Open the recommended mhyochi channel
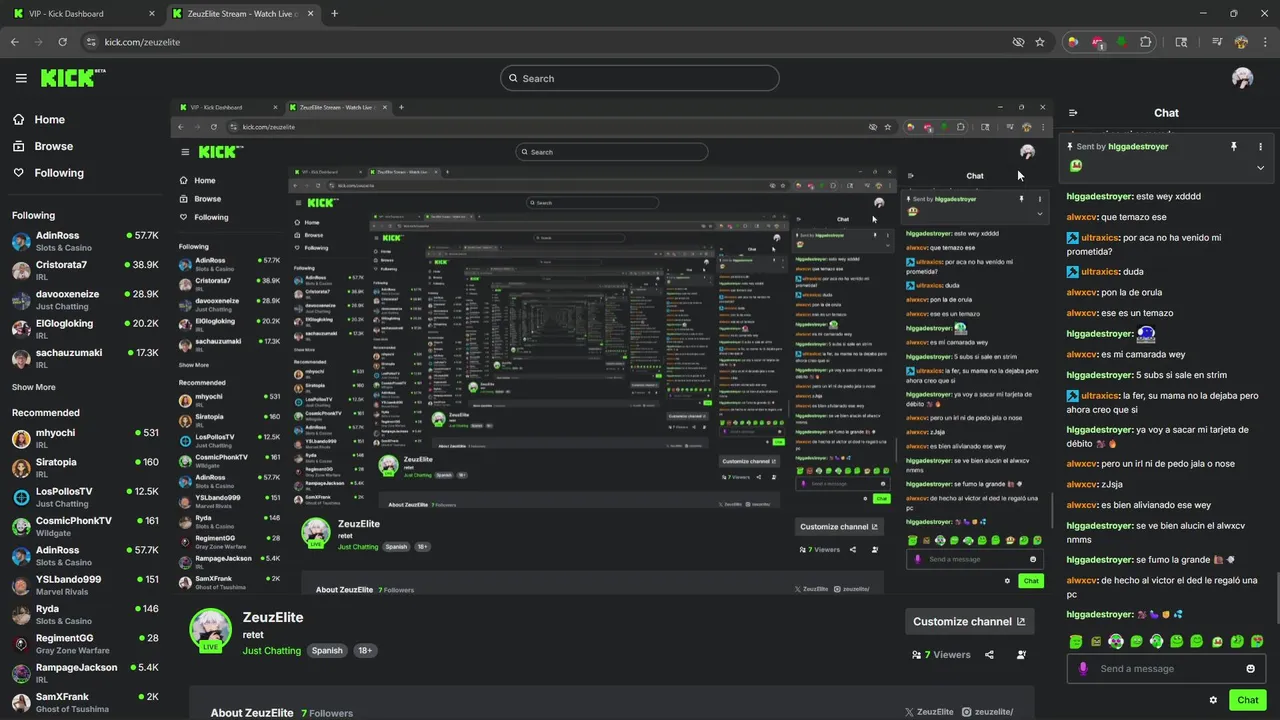The image size is (1280, 720). pyautogui.click(x=85, y=438)
